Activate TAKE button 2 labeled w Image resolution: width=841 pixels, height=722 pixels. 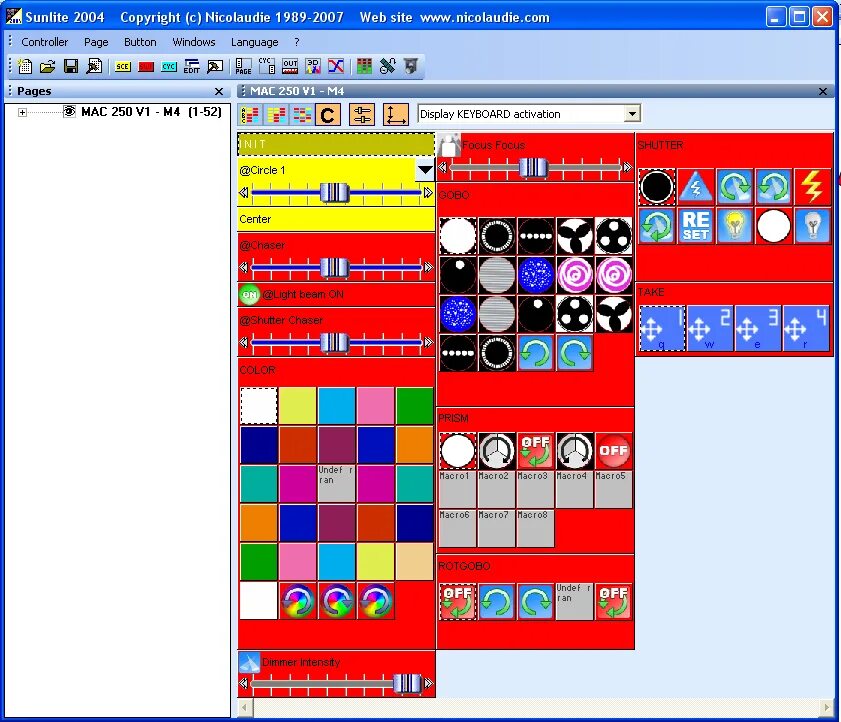click(x=710, y=328)
